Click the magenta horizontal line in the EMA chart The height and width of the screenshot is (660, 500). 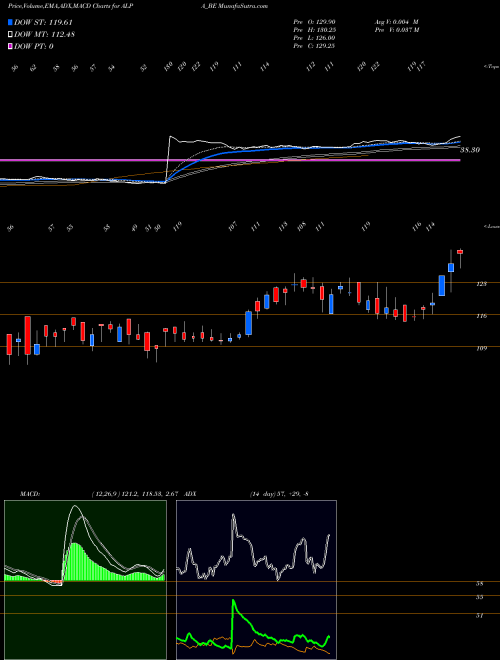[x=230, y=160]
